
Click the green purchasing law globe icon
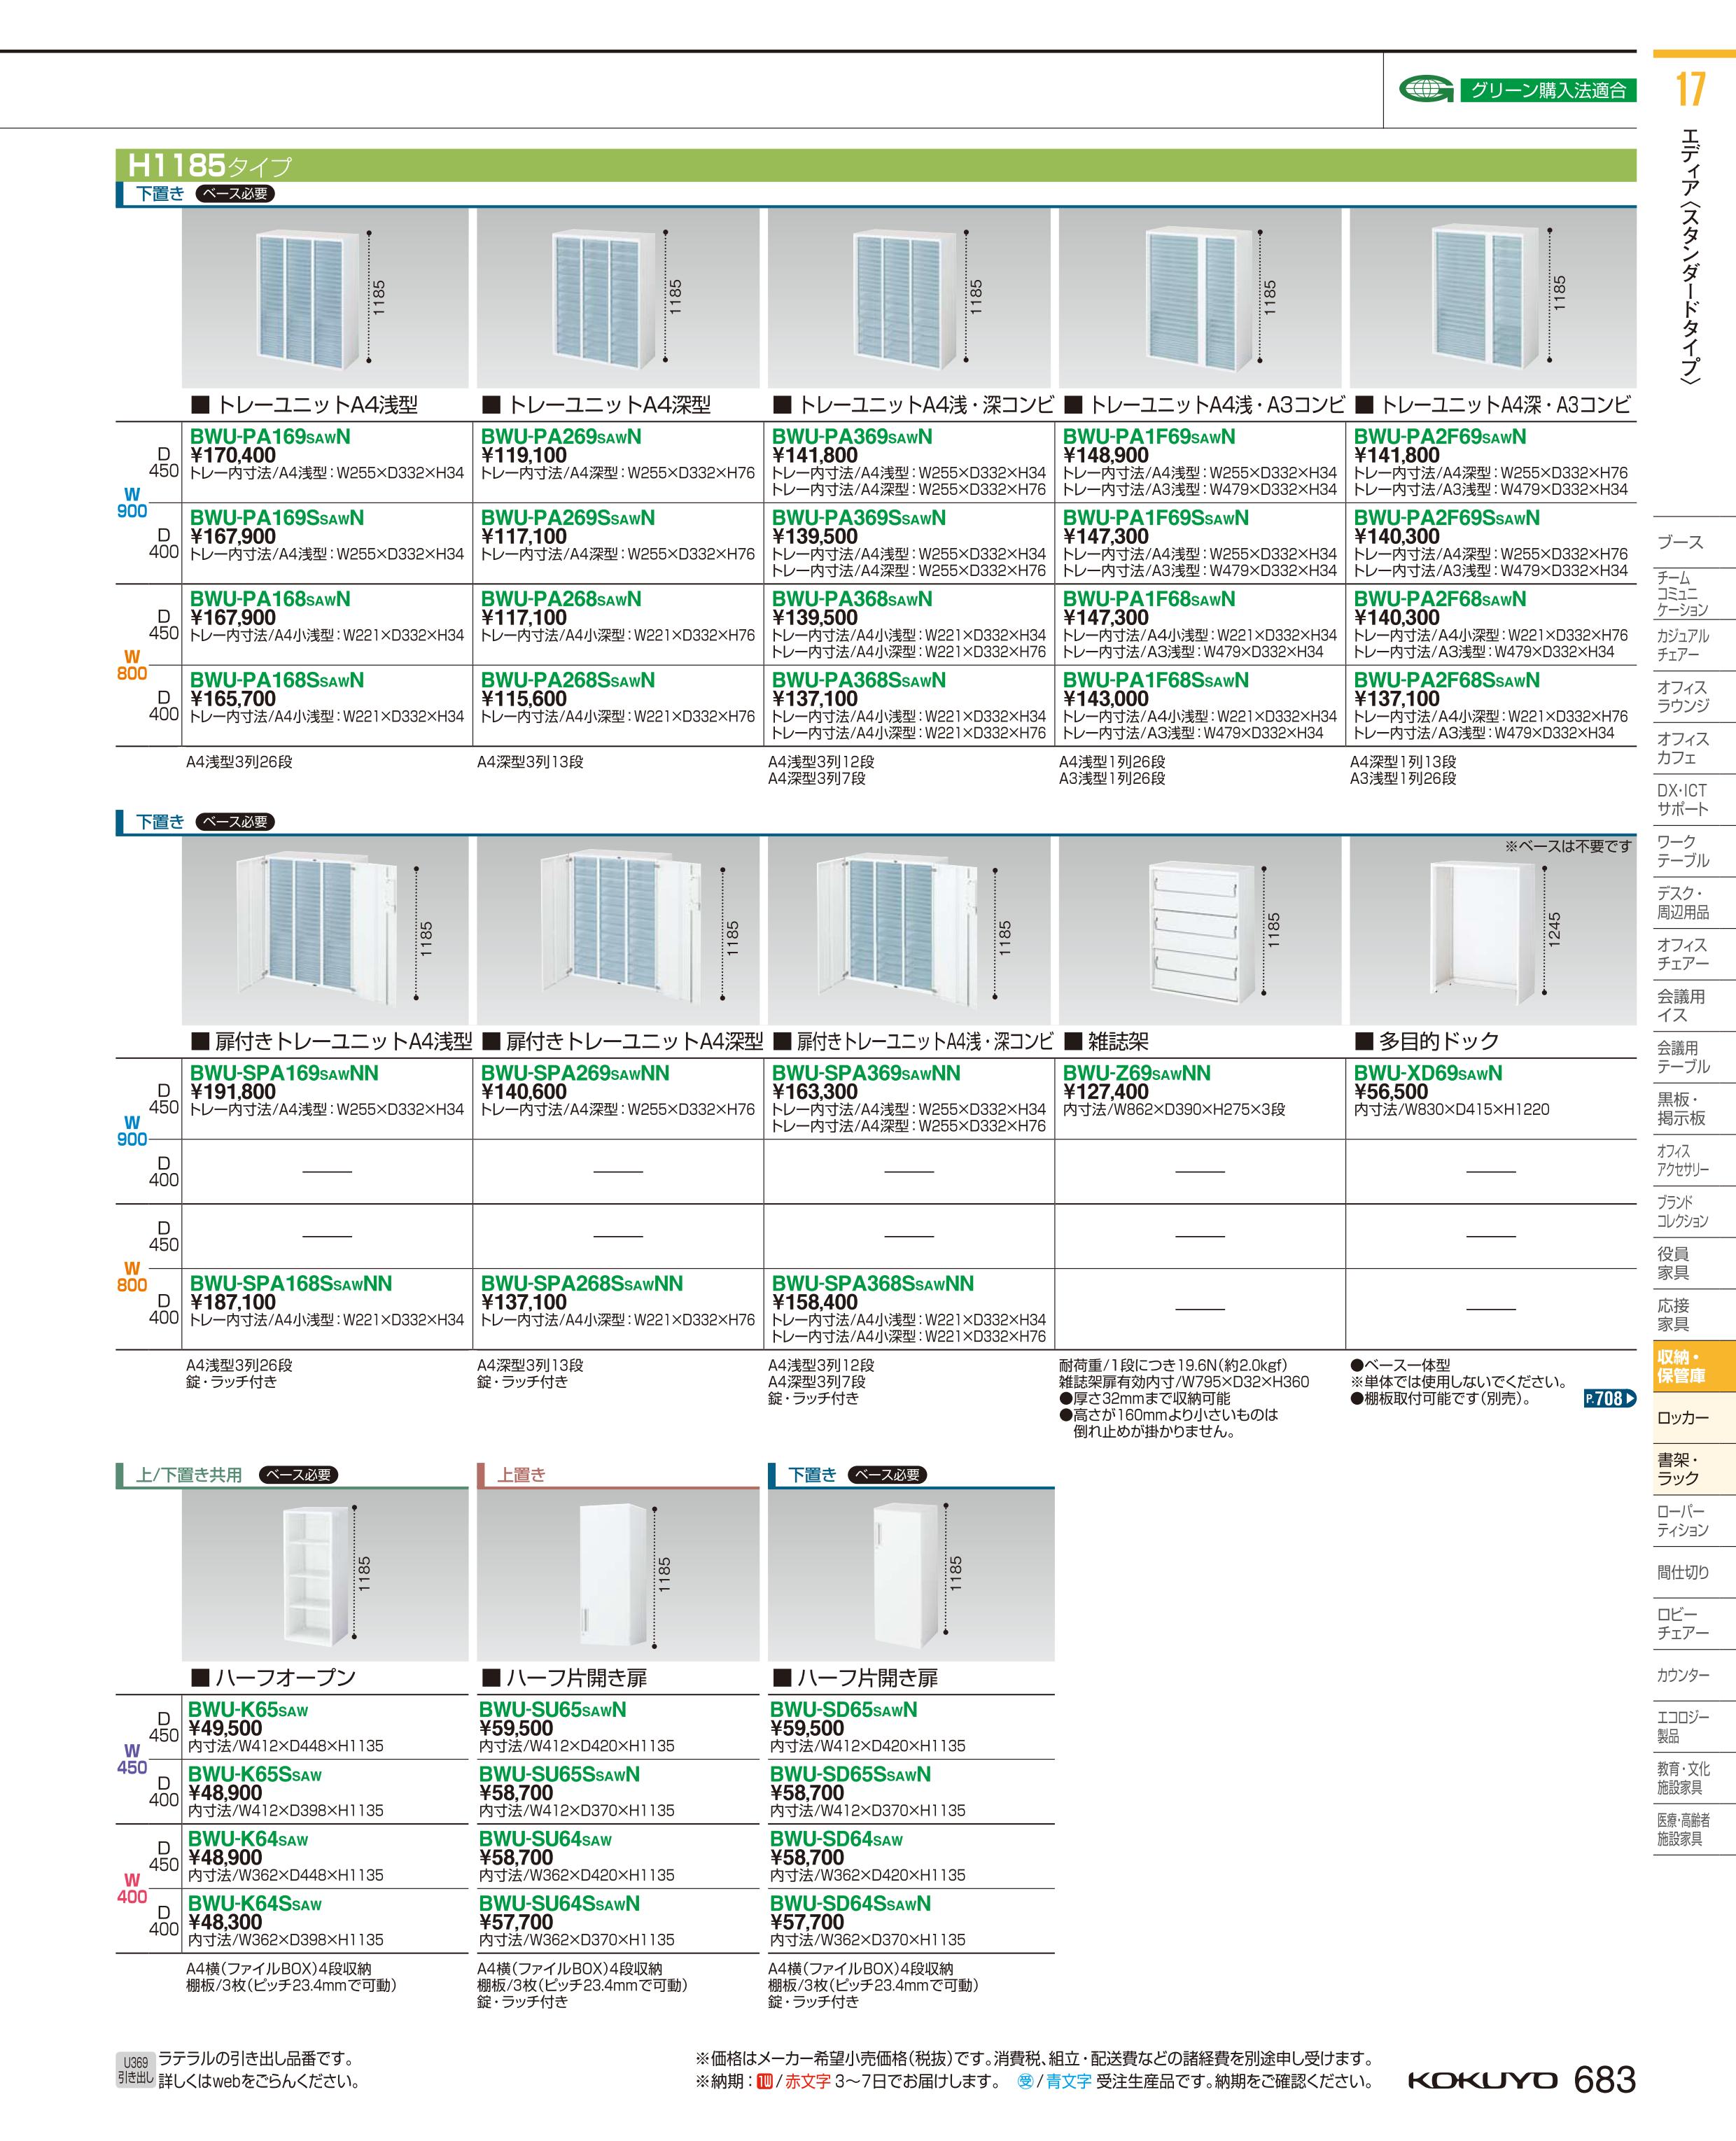click(x=1426, y=89)
